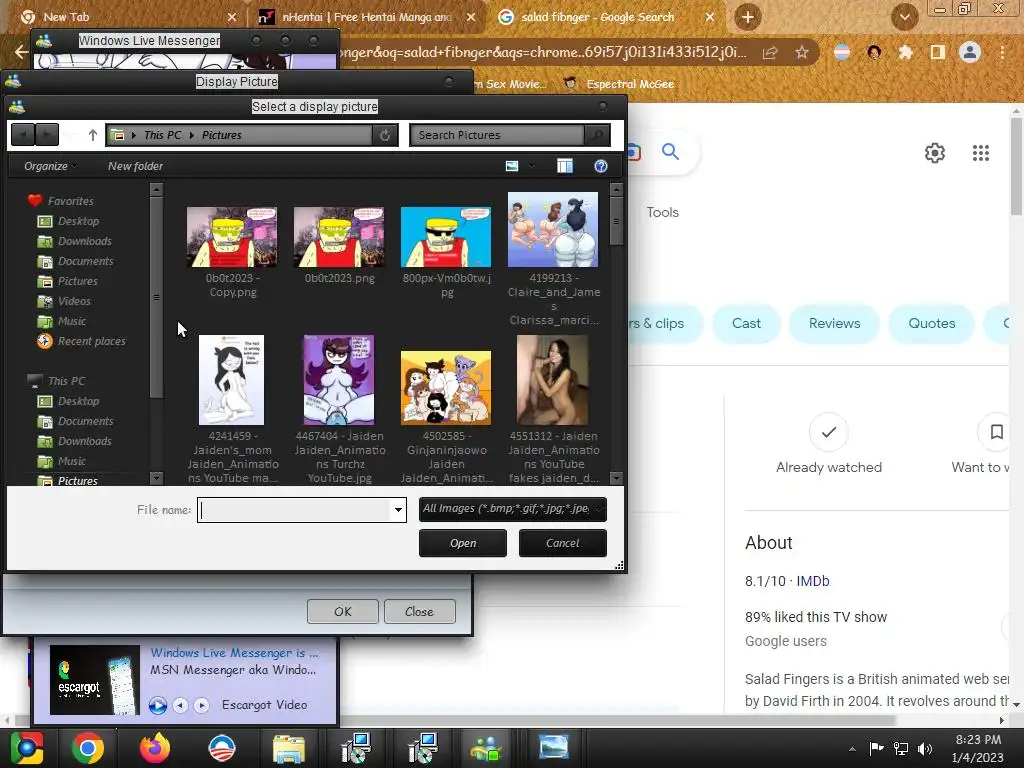Expand the Pictures breadcrumb arrow
Viewport: 1024px width, 768px height.
point(192,135)
